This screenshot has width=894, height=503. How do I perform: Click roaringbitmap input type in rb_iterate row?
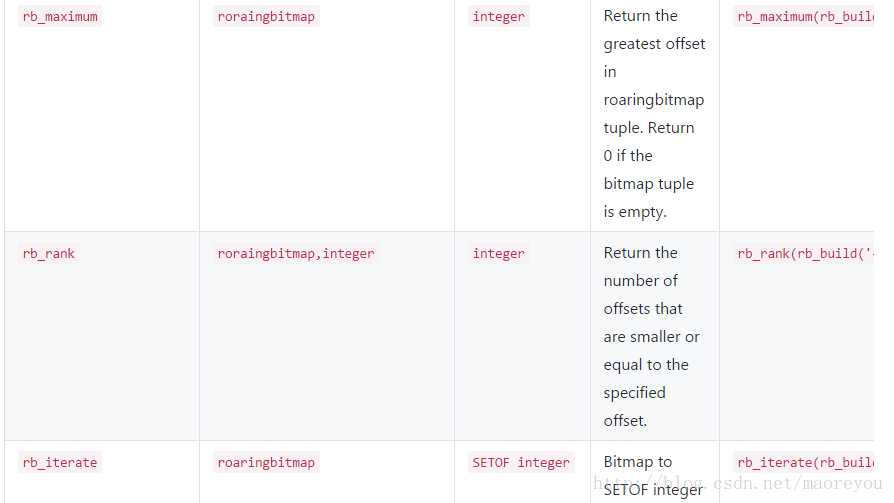[x=266, y=463]
